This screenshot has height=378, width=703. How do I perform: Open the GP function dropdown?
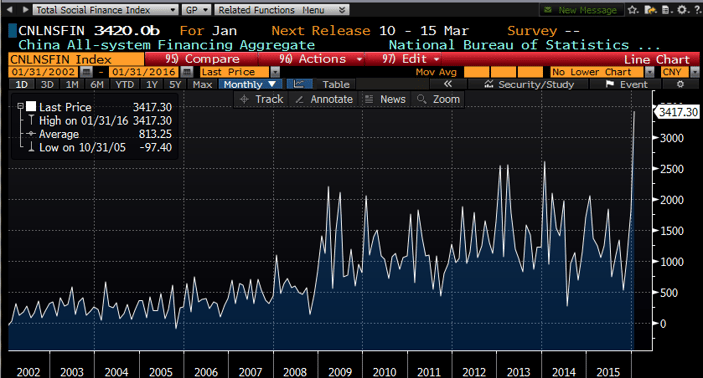[x=196, y=10]
